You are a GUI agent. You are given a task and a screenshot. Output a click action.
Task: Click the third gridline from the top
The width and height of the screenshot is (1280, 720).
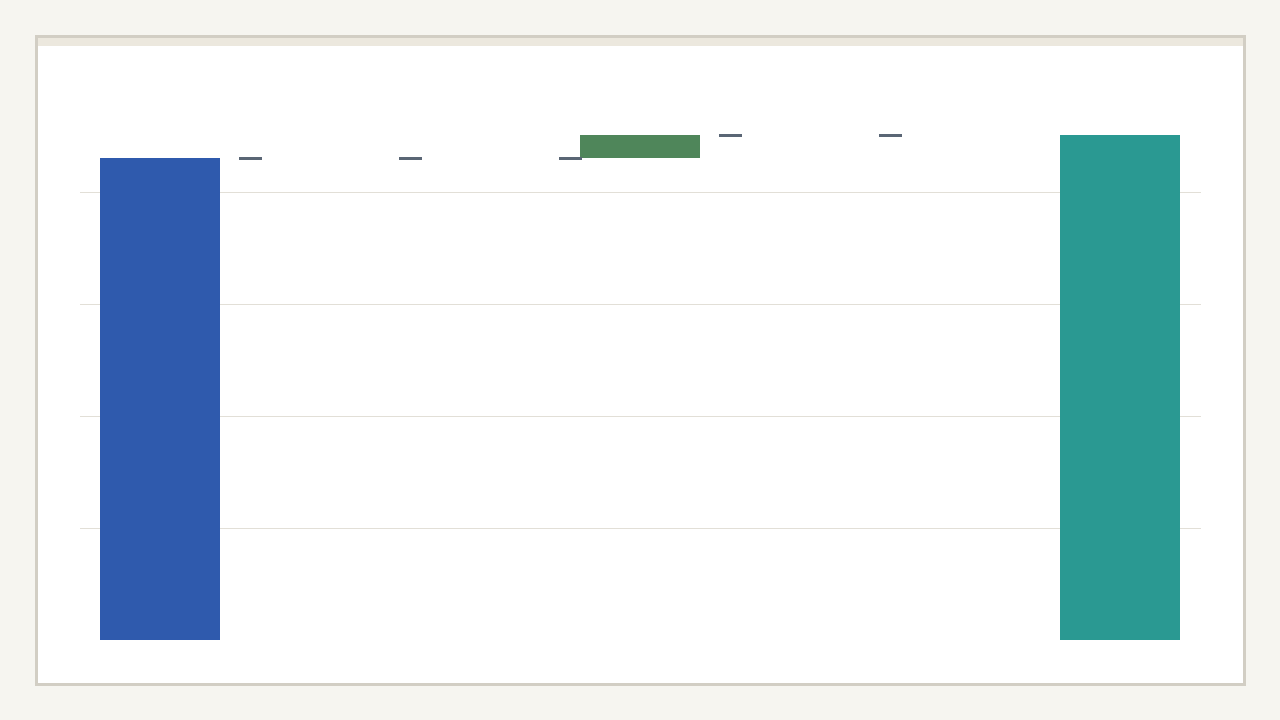(x=640, y=416)
